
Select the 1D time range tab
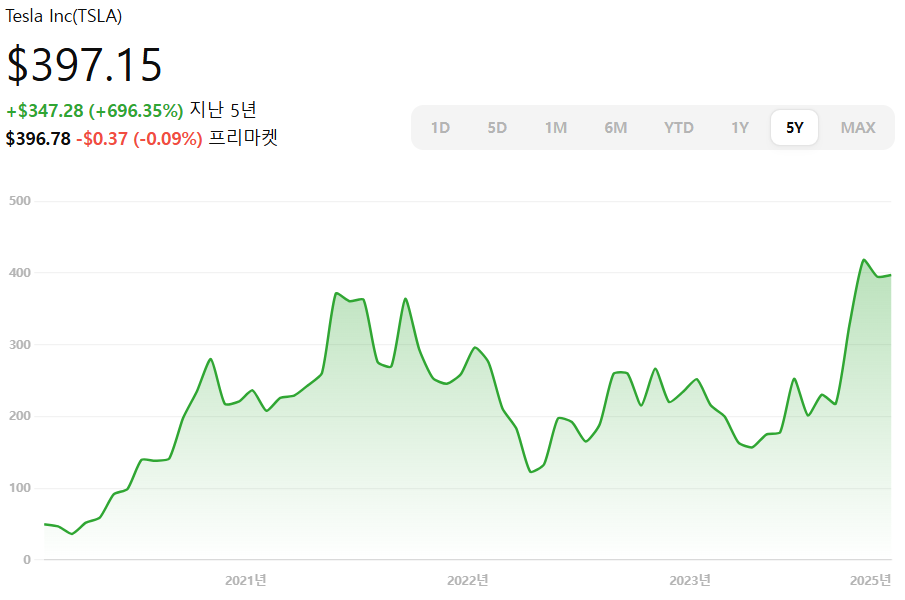coord(440,128)
